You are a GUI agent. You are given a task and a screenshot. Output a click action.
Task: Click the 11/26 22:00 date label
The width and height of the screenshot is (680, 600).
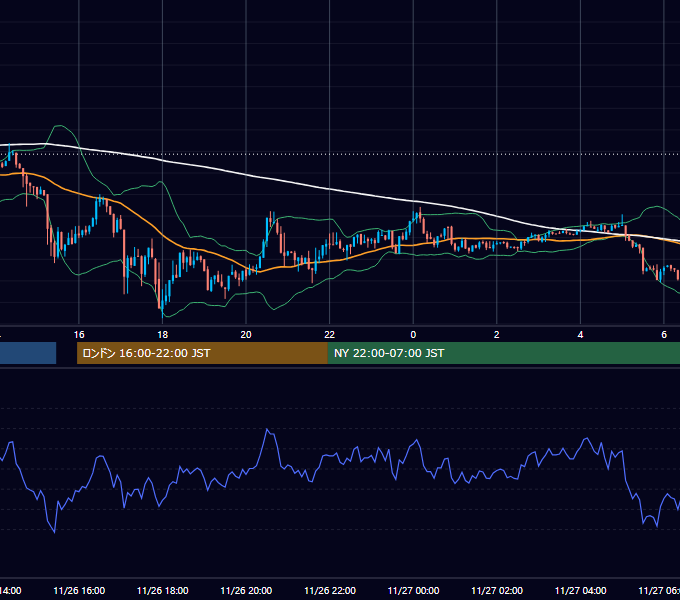tap(330, 591)
